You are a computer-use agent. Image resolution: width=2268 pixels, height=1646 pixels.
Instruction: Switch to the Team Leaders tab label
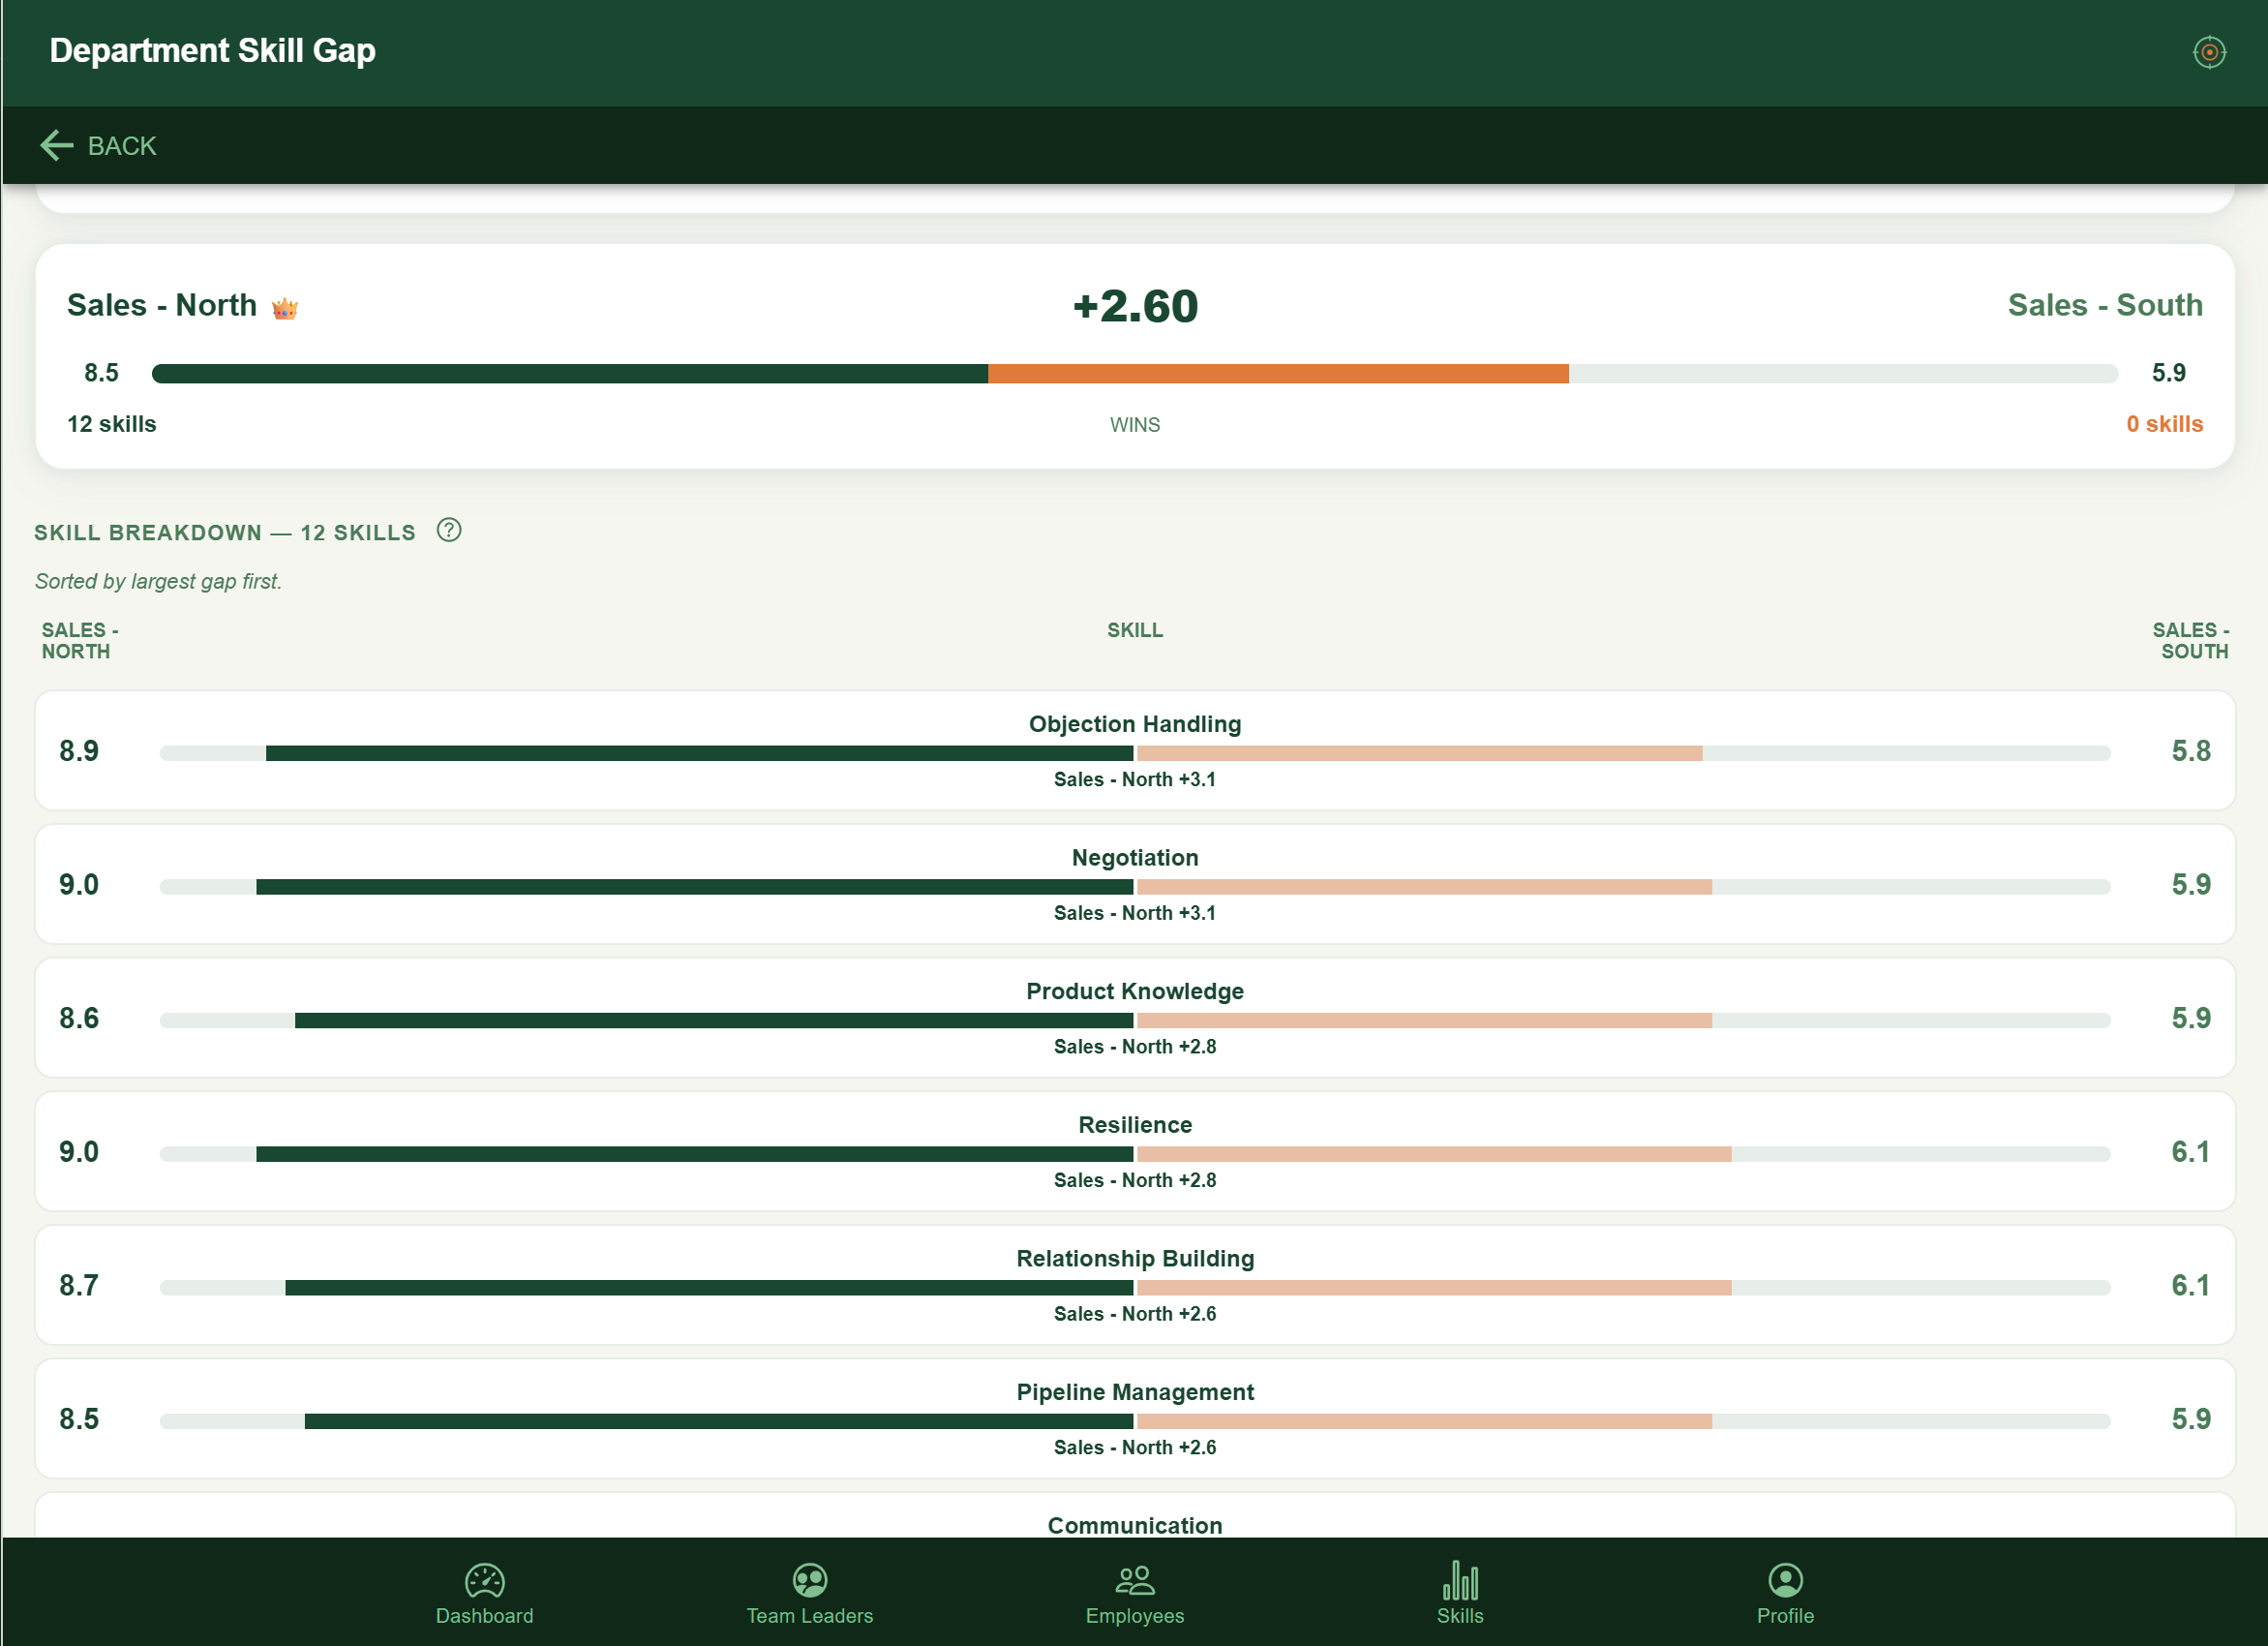[809, 1616]
